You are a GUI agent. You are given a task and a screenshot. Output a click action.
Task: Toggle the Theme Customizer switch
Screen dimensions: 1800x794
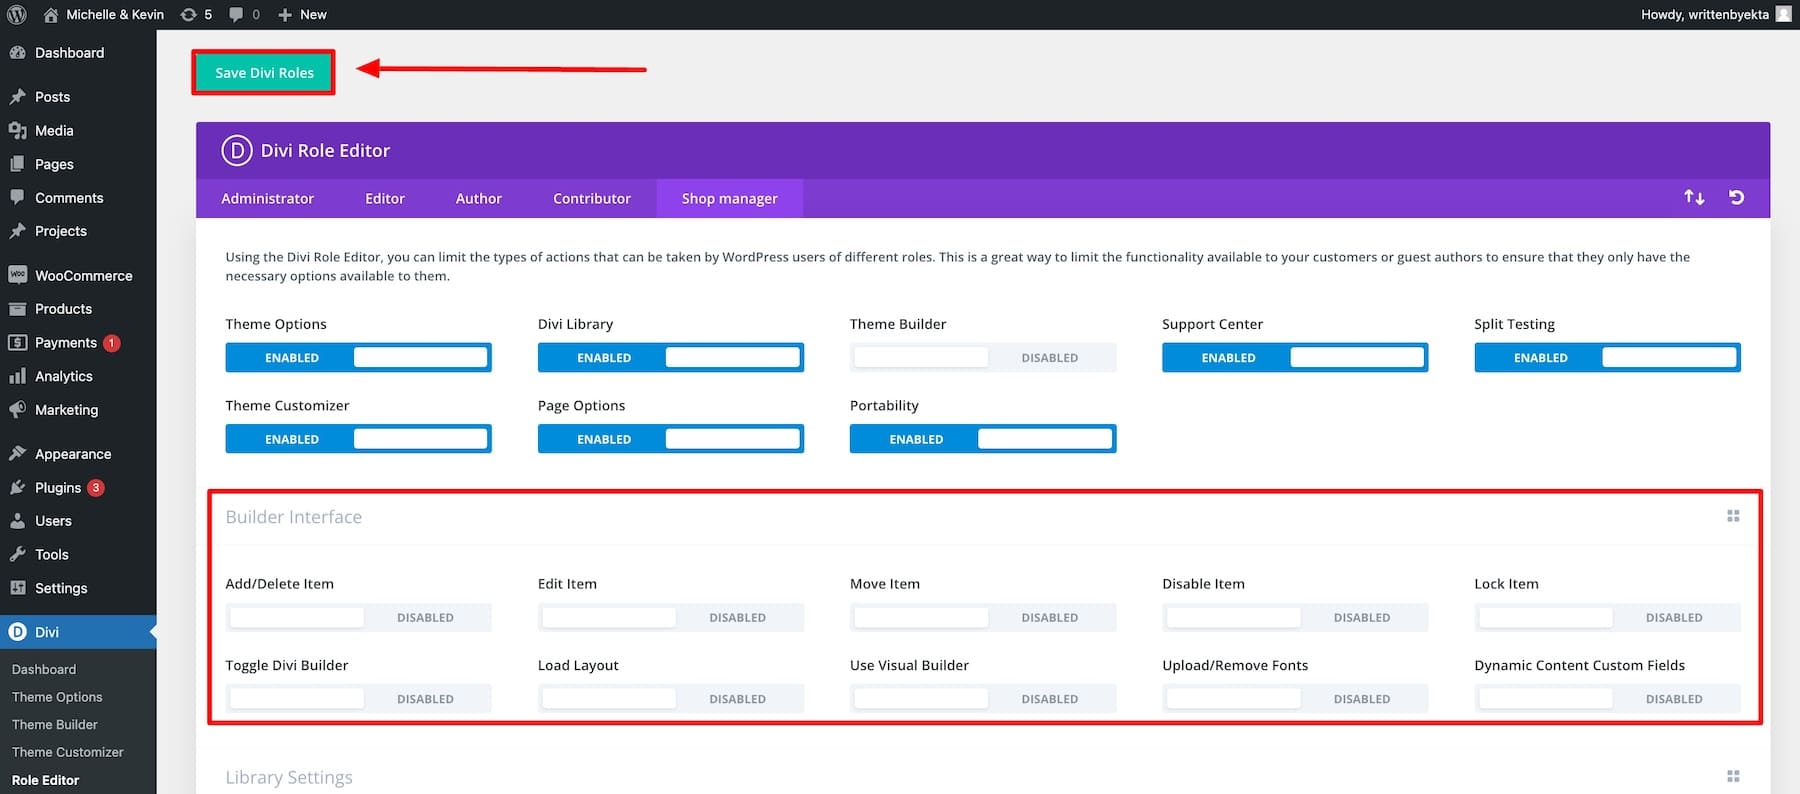pyautogui.click(x=358, y=439)
